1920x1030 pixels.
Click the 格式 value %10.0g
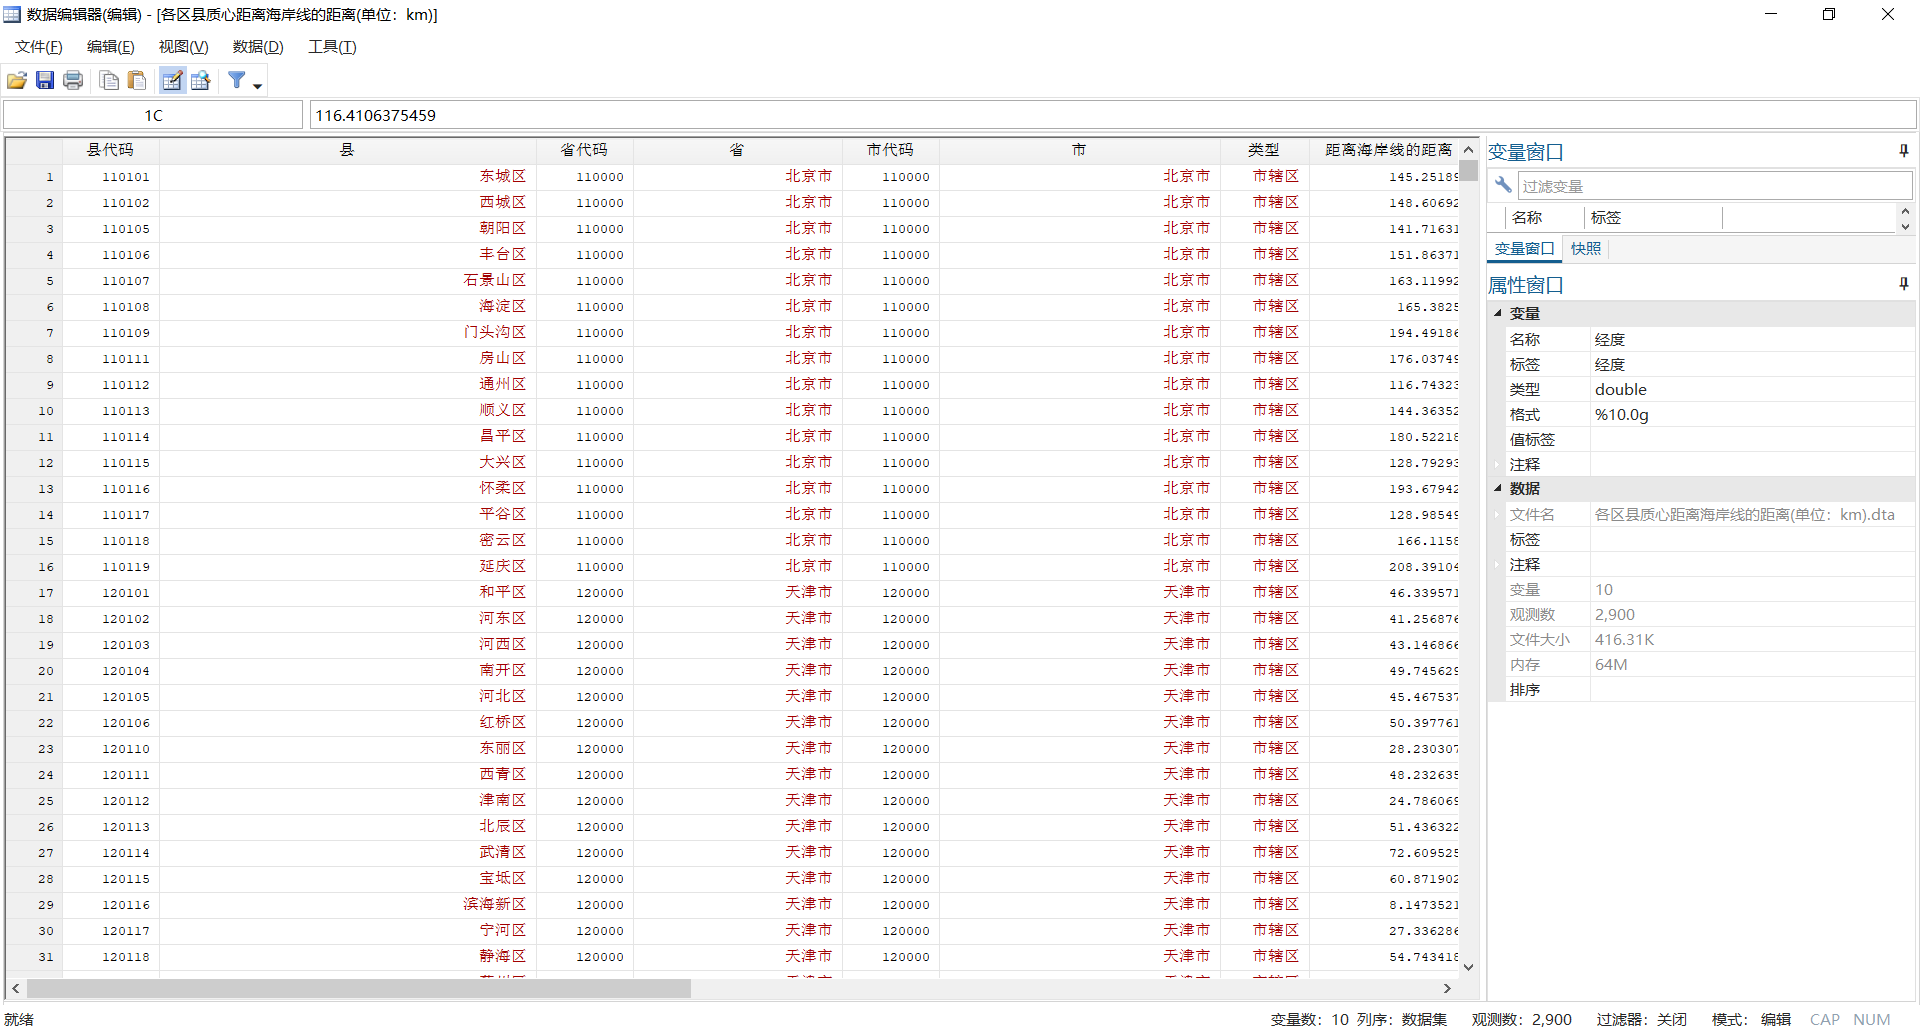click(x=1621, y=415)
